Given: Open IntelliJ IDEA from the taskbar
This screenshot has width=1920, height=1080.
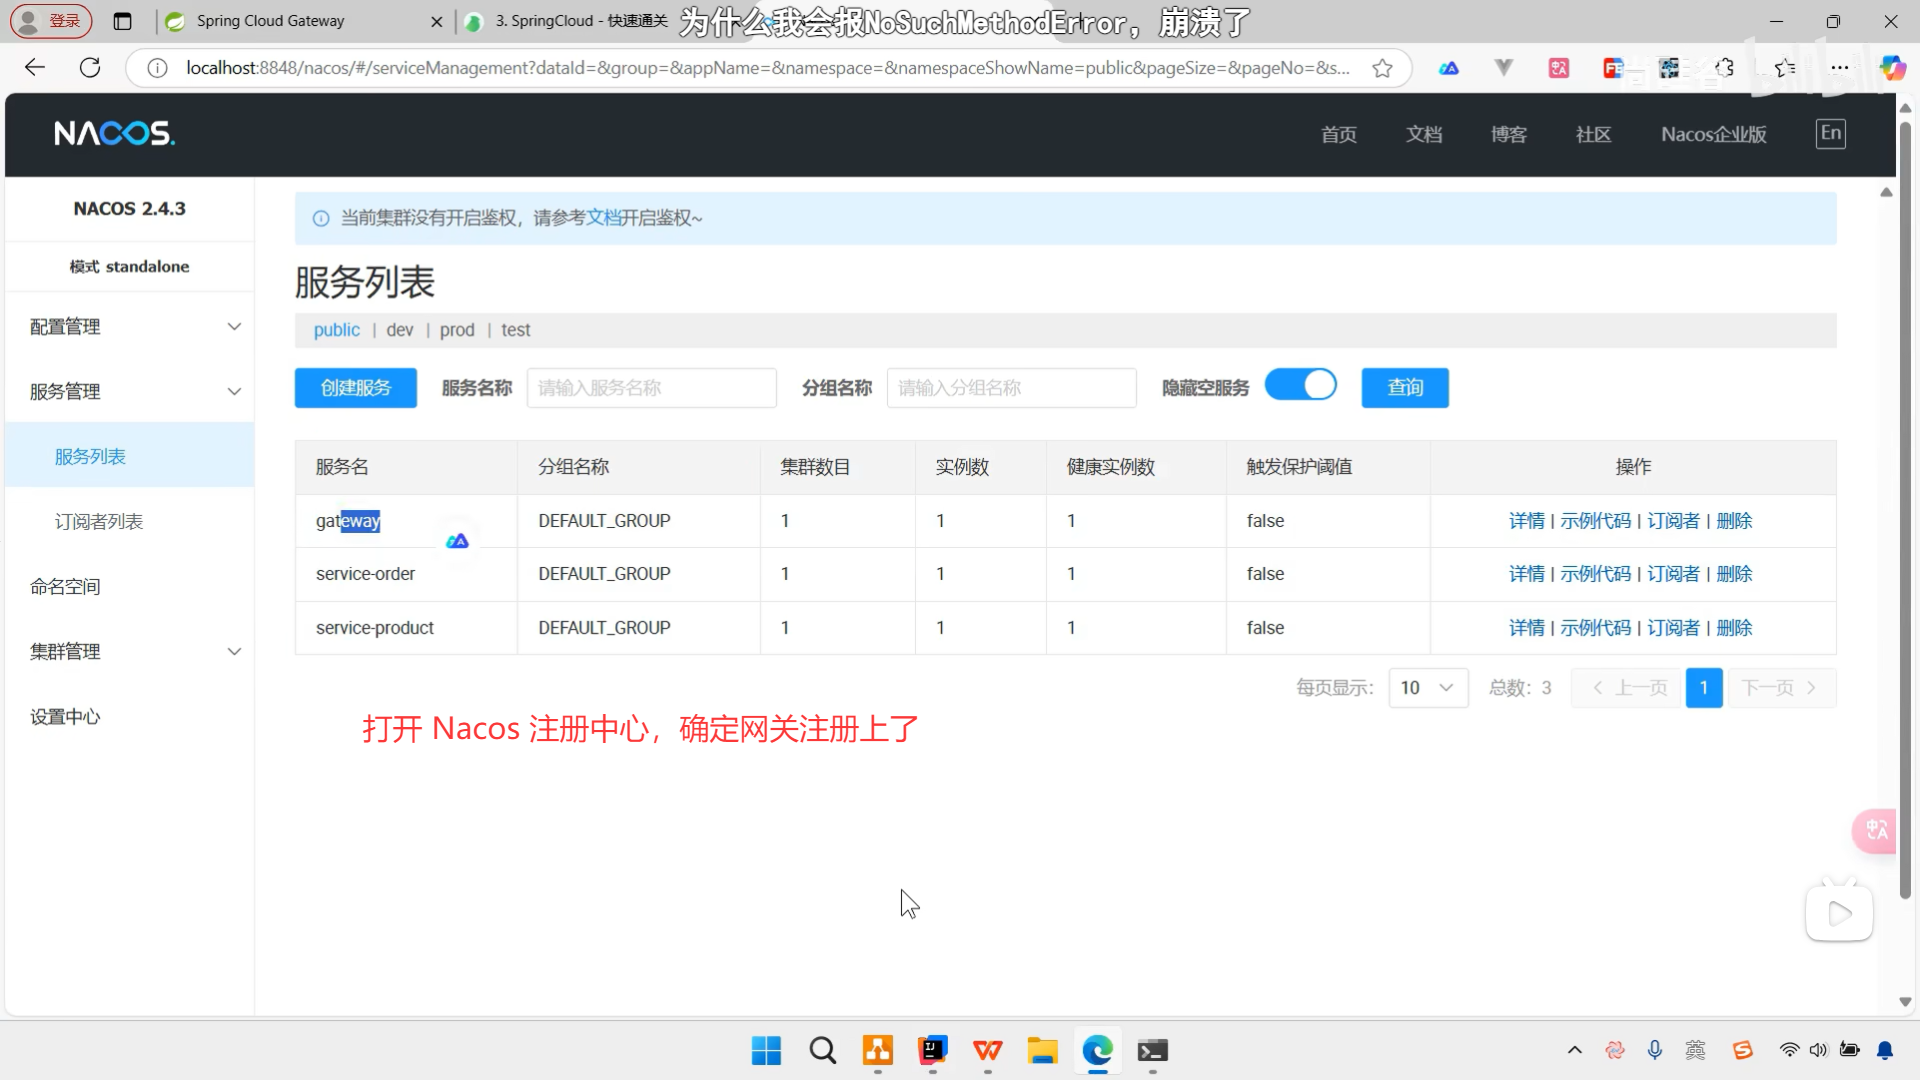Looking at the screenshot, I should point(932,1050).
